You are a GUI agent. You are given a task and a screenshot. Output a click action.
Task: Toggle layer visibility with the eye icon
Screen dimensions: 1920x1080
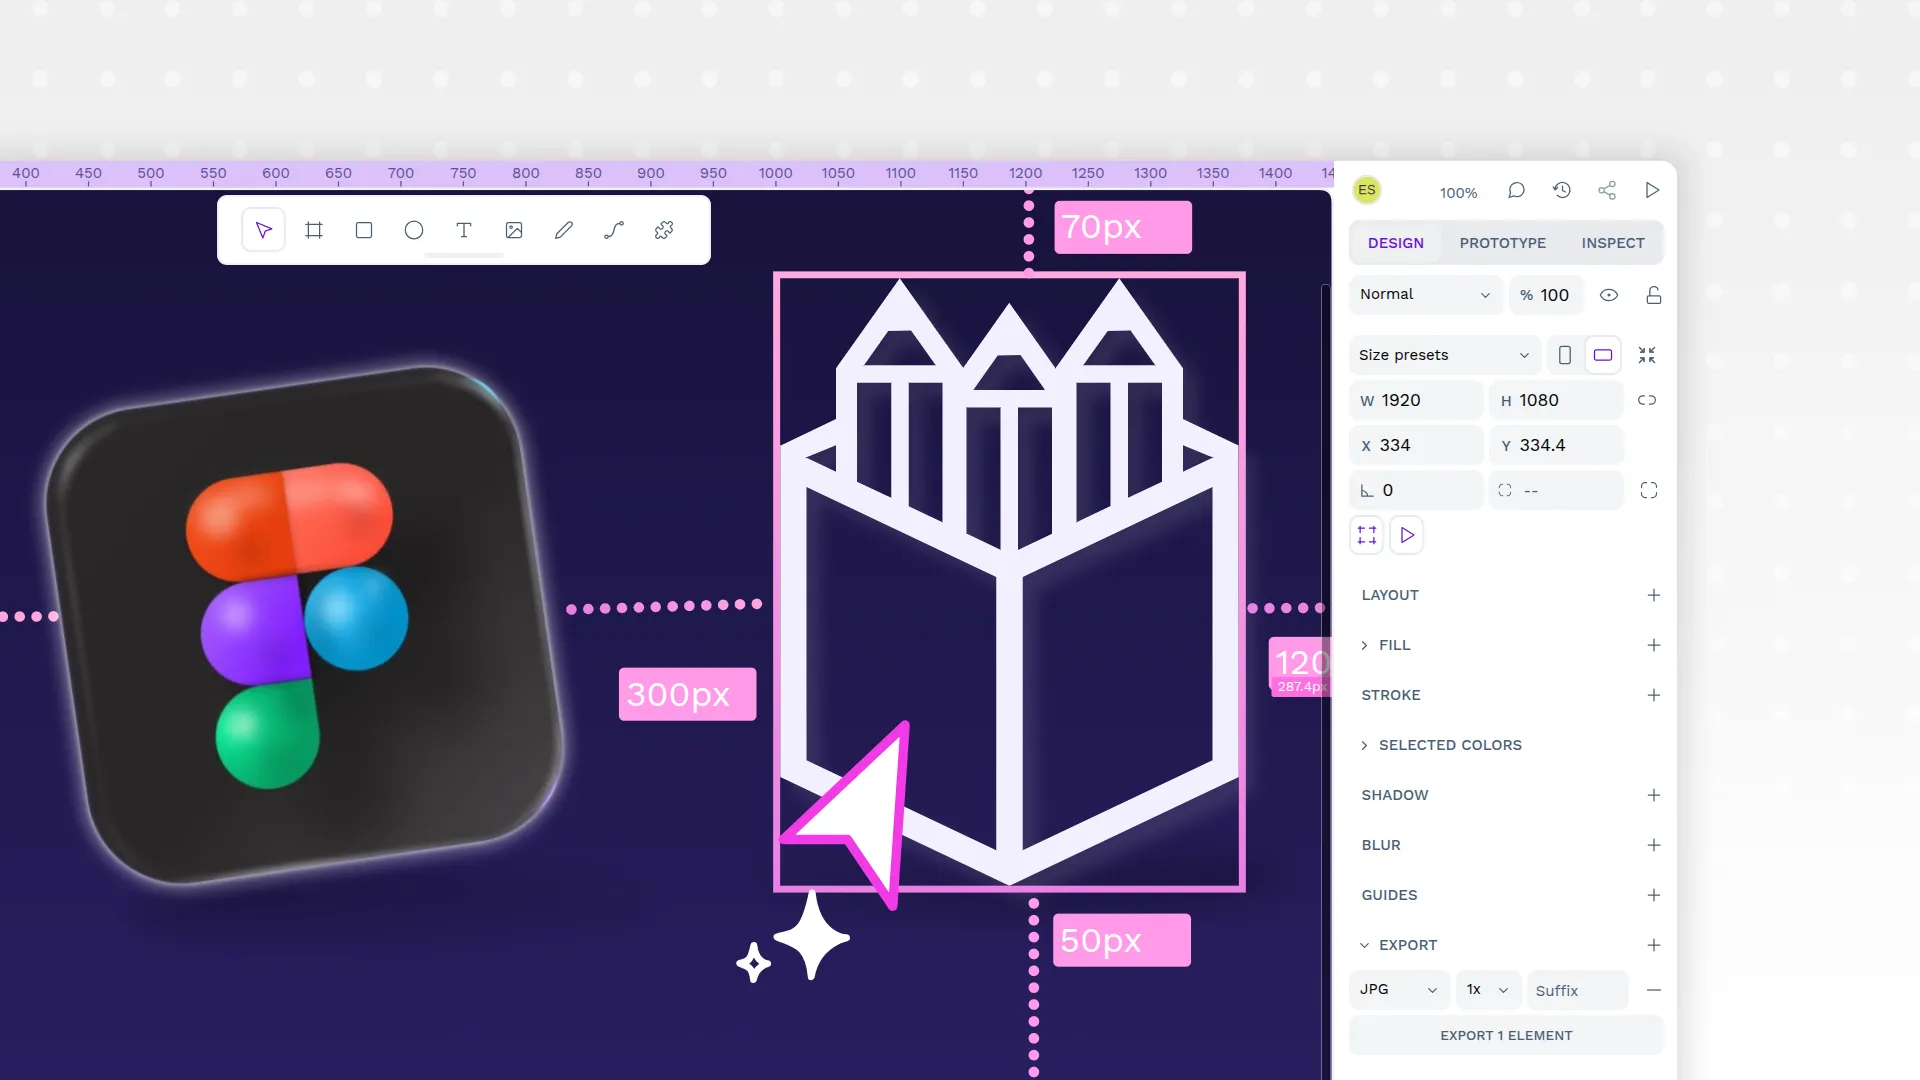(x=1609, y=295)
